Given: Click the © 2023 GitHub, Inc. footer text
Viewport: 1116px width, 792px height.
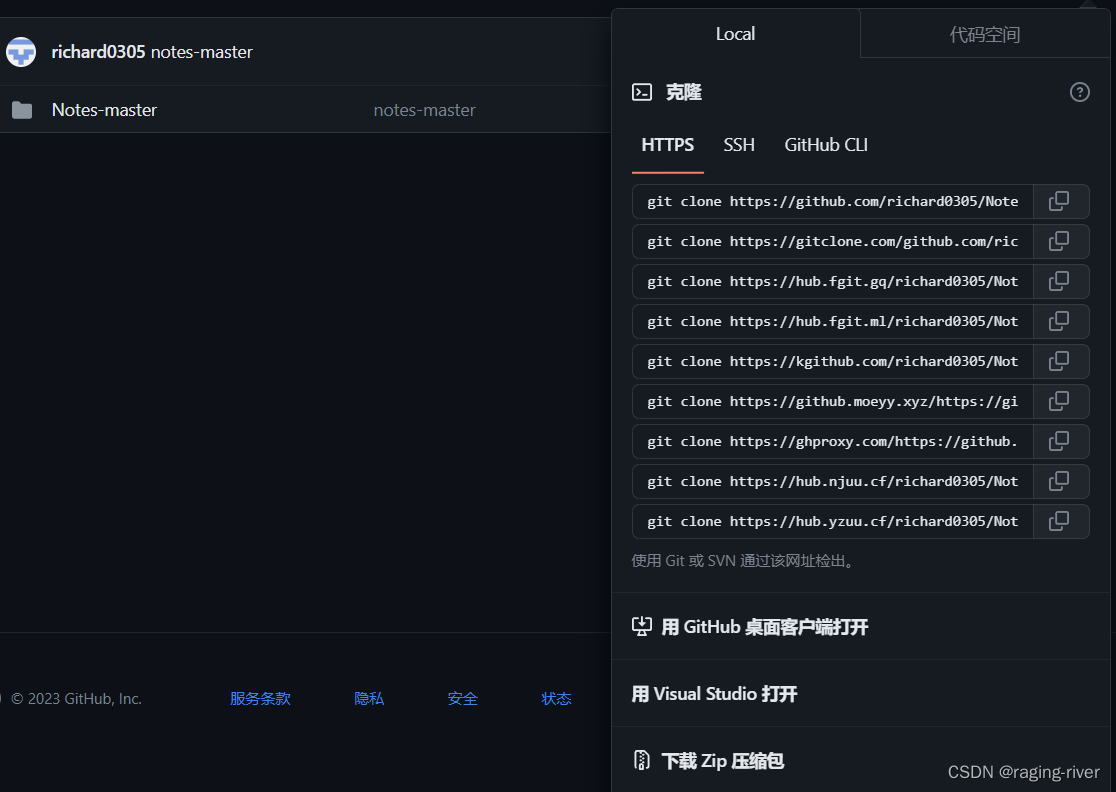Looking at the screenshot, I should pyautogui.click(x=77, y=699).
